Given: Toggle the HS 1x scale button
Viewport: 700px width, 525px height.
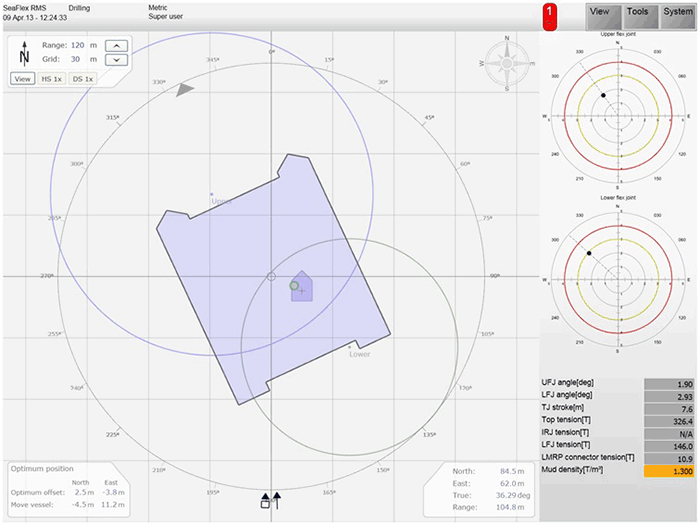Looking at the screenshot, I should coord(52,78).
